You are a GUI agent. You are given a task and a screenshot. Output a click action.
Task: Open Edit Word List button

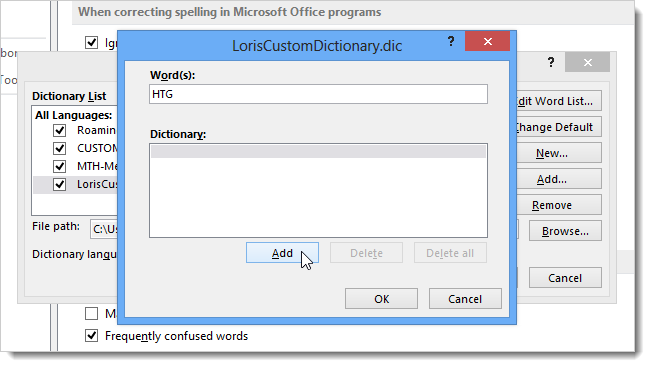click(x=559, y=101)
